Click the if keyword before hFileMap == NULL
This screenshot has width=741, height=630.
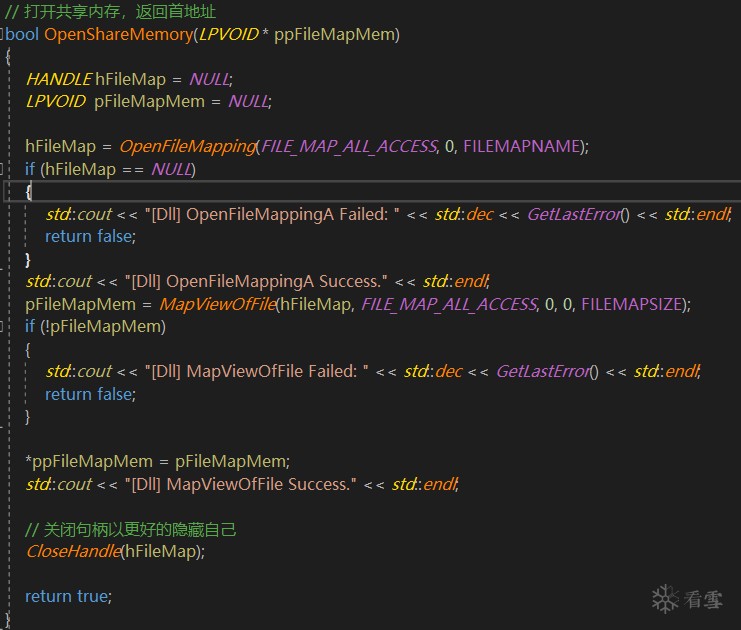tap(30, 169)
